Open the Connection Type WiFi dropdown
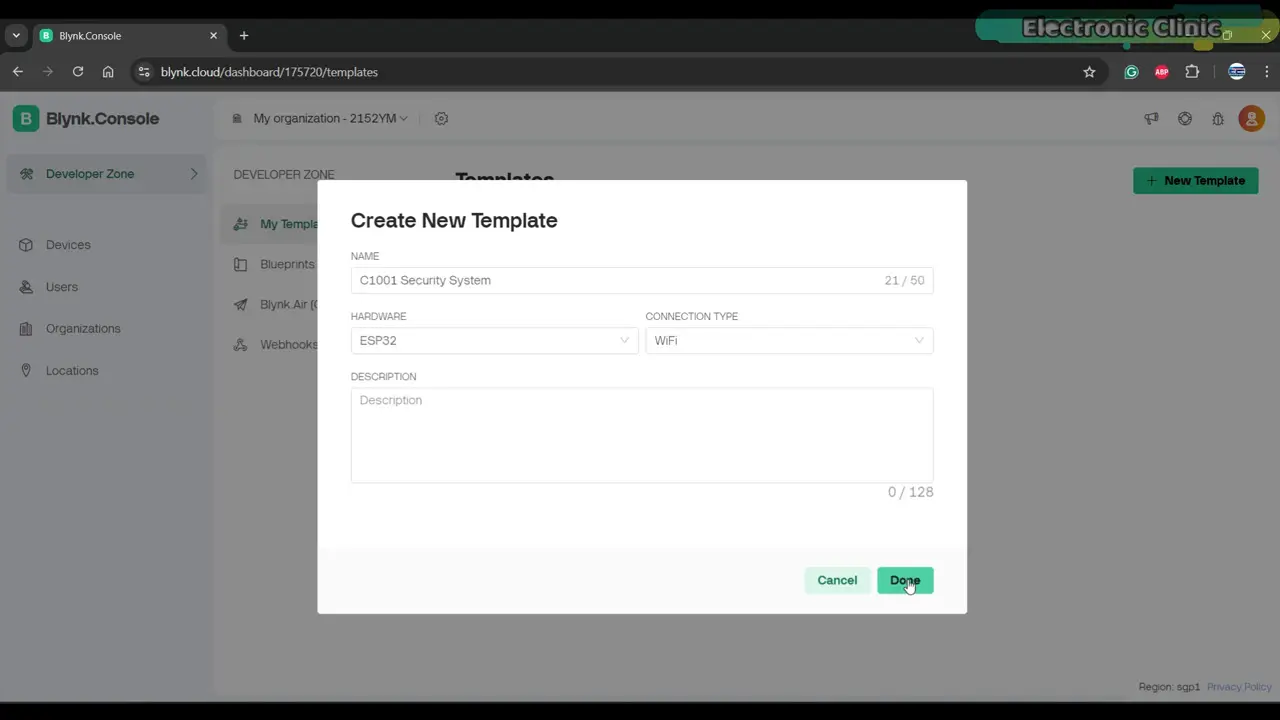Image resolution: width=1280 pixels, height=720 pixels. pyautogui.click(x=789, y=340)
